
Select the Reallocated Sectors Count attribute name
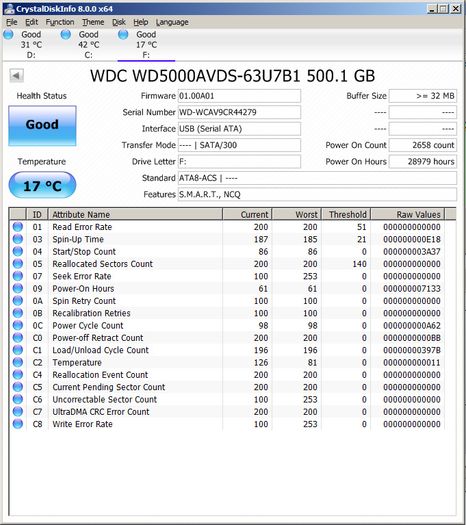(102, 264)
